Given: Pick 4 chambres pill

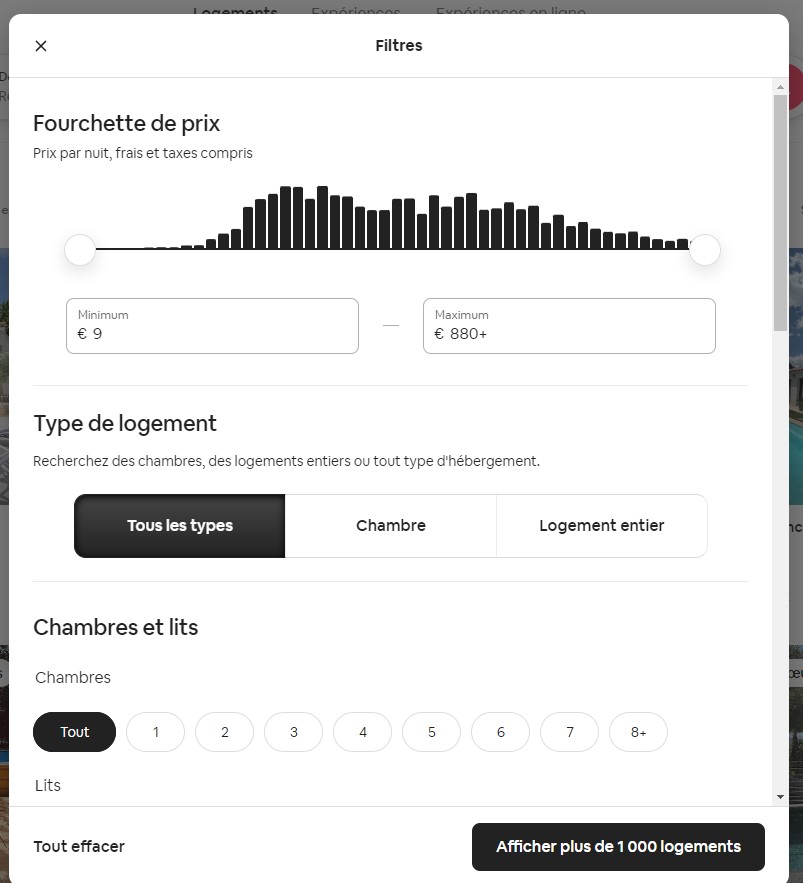Looking at the screenshot, I should (x=363, y=732).
